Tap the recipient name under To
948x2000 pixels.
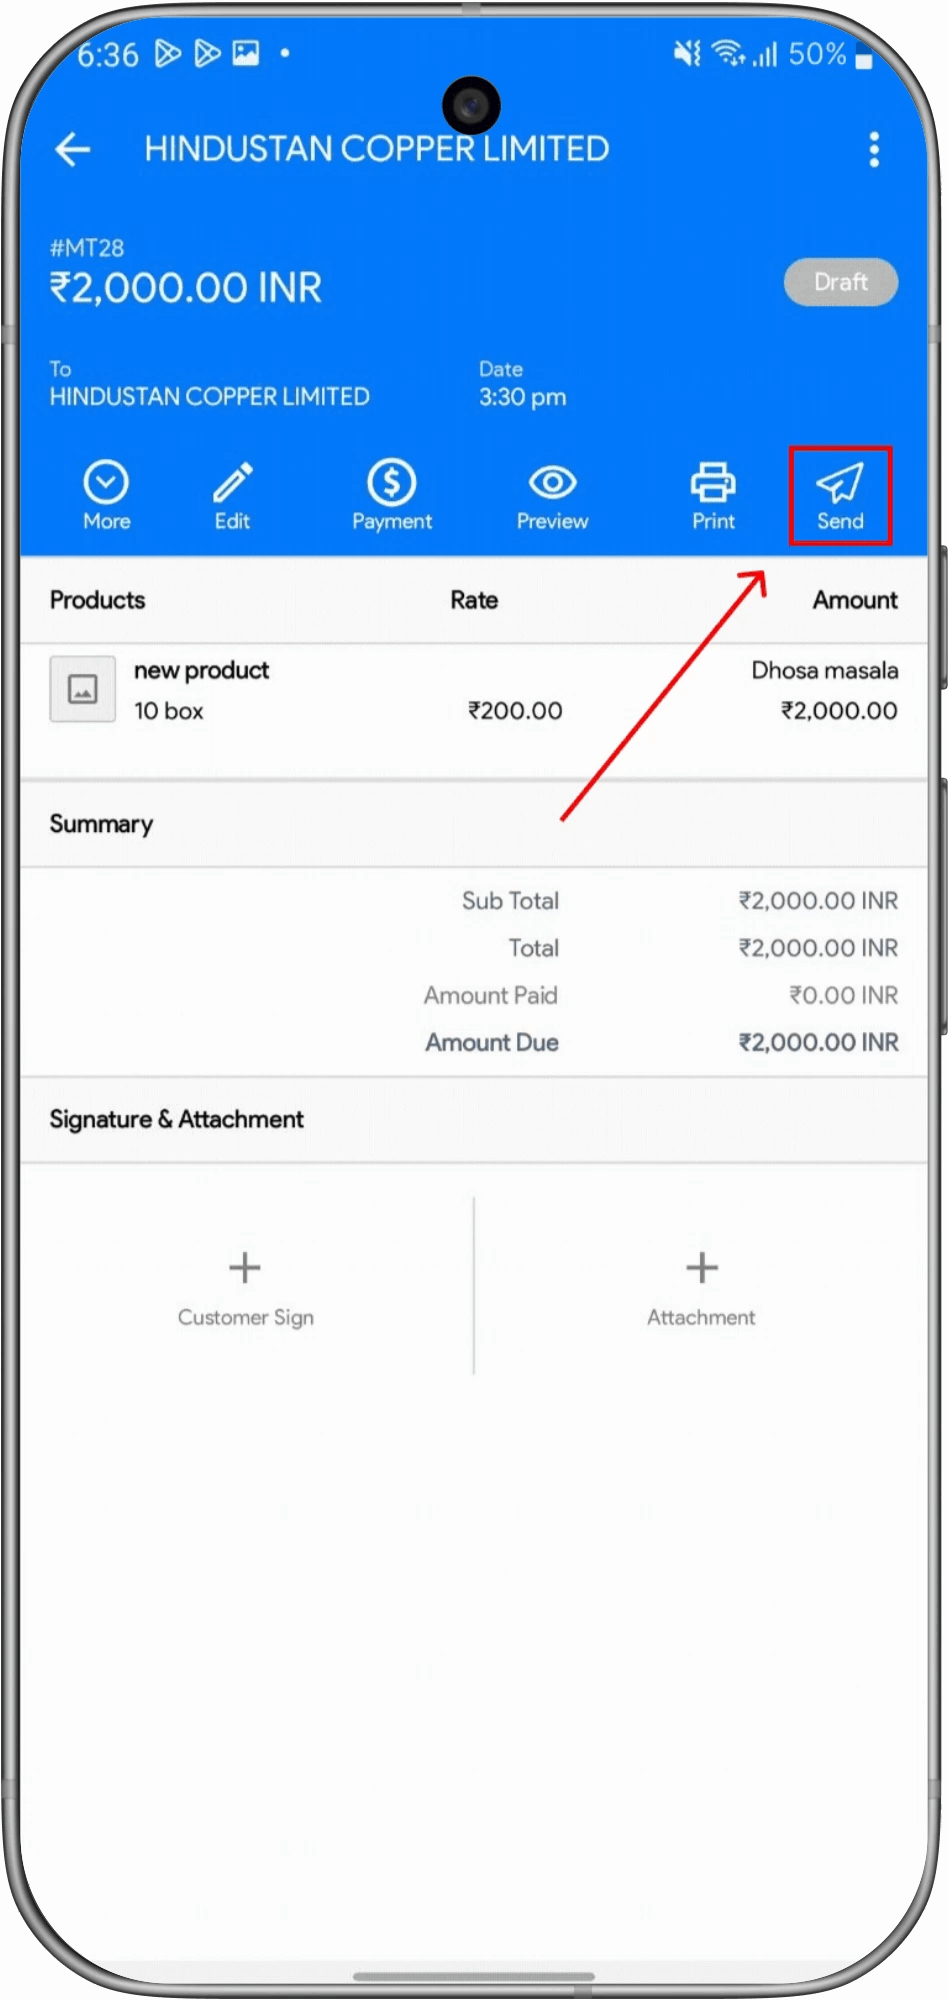(x=210, y=397)
